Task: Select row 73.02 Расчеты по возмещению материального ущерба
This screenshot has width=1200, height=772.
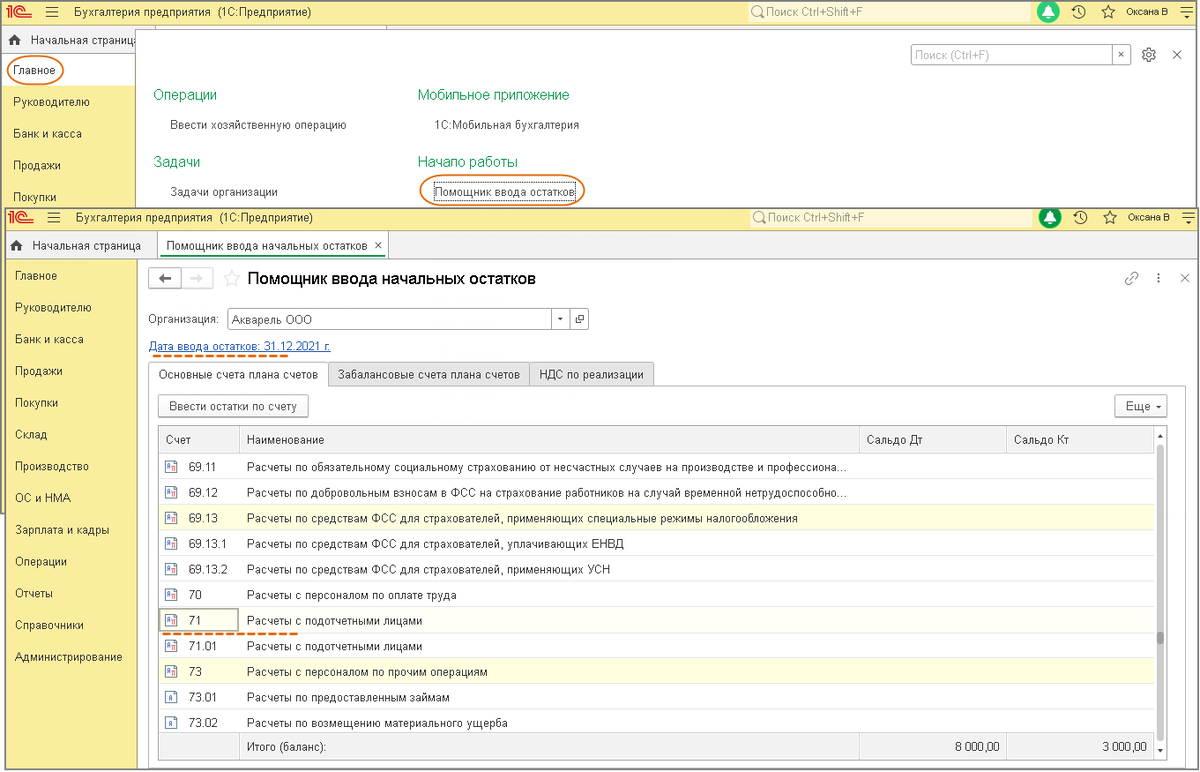Action: tap(657, 723)
